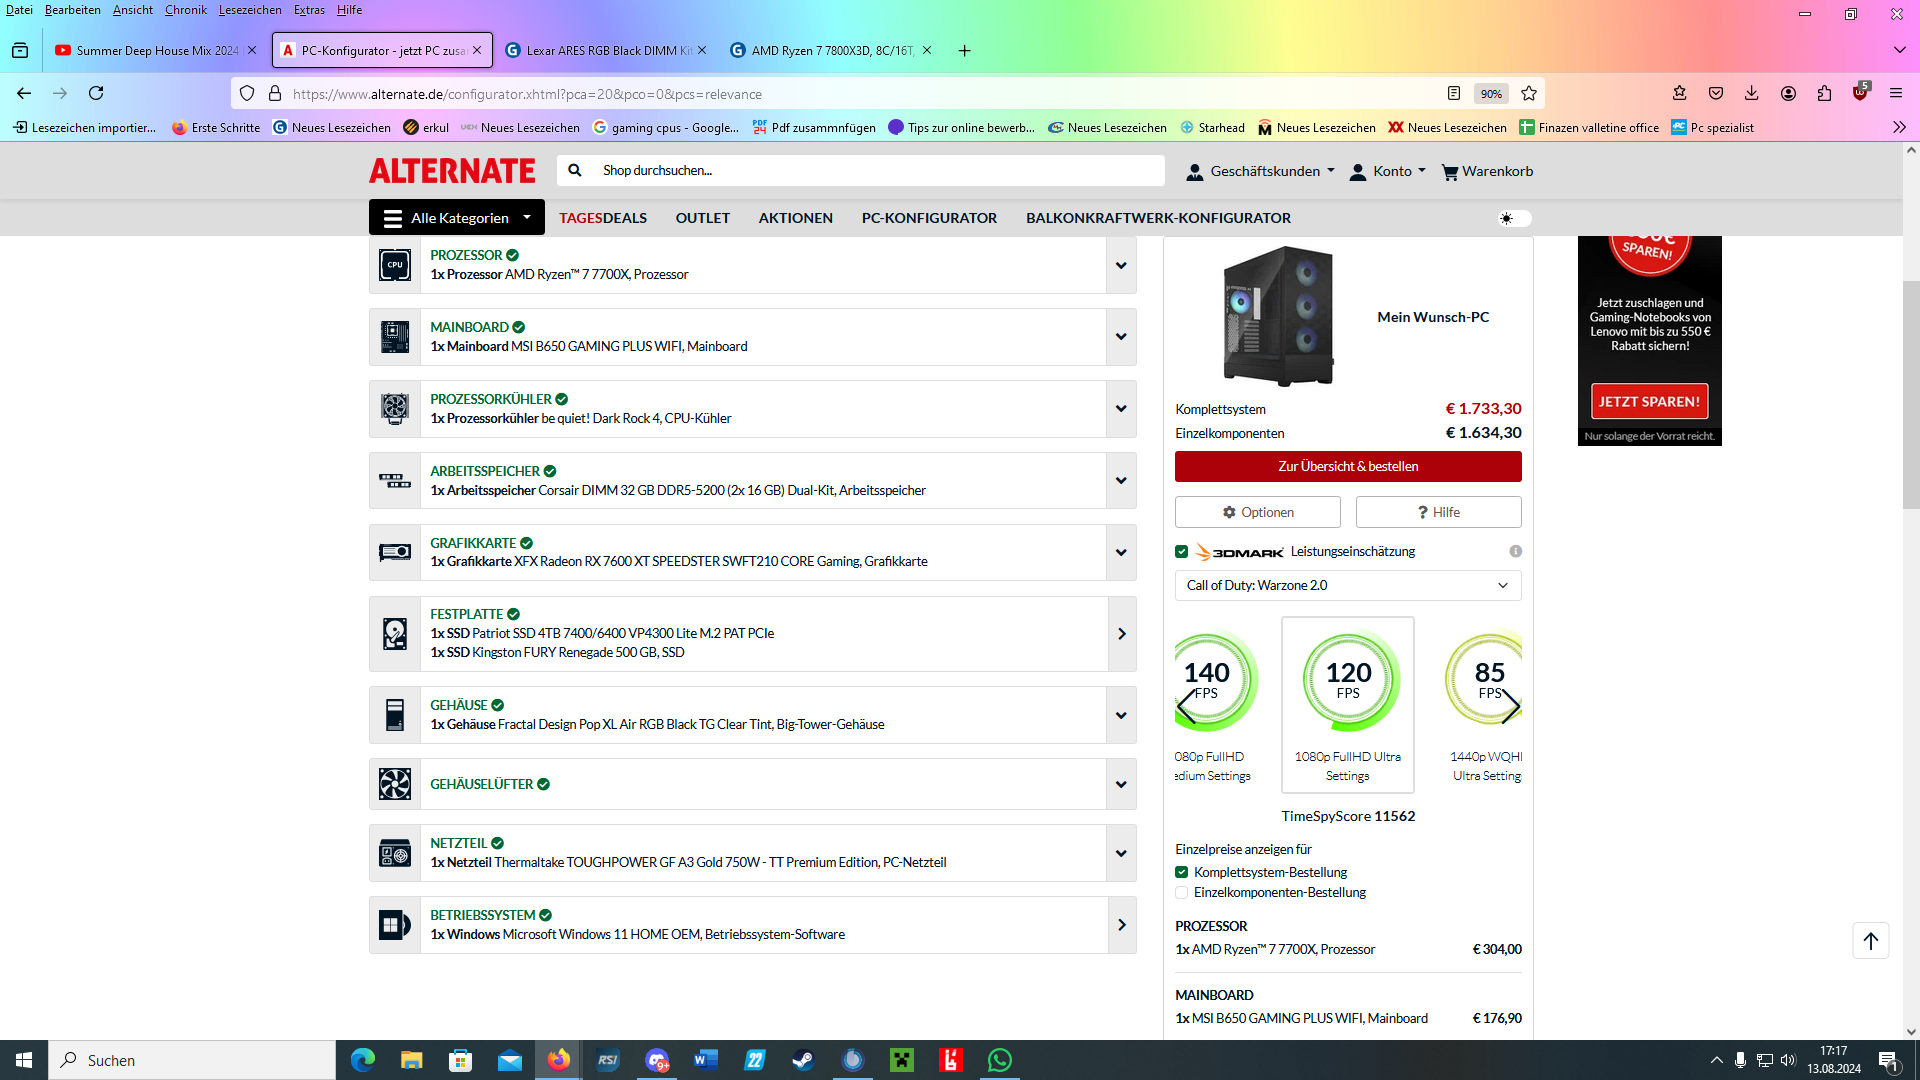This screenshot has width=1920, height=1080.
Task: Toggle Komplettsystem-Bestellung checkbox
Action: [1182, 873]
